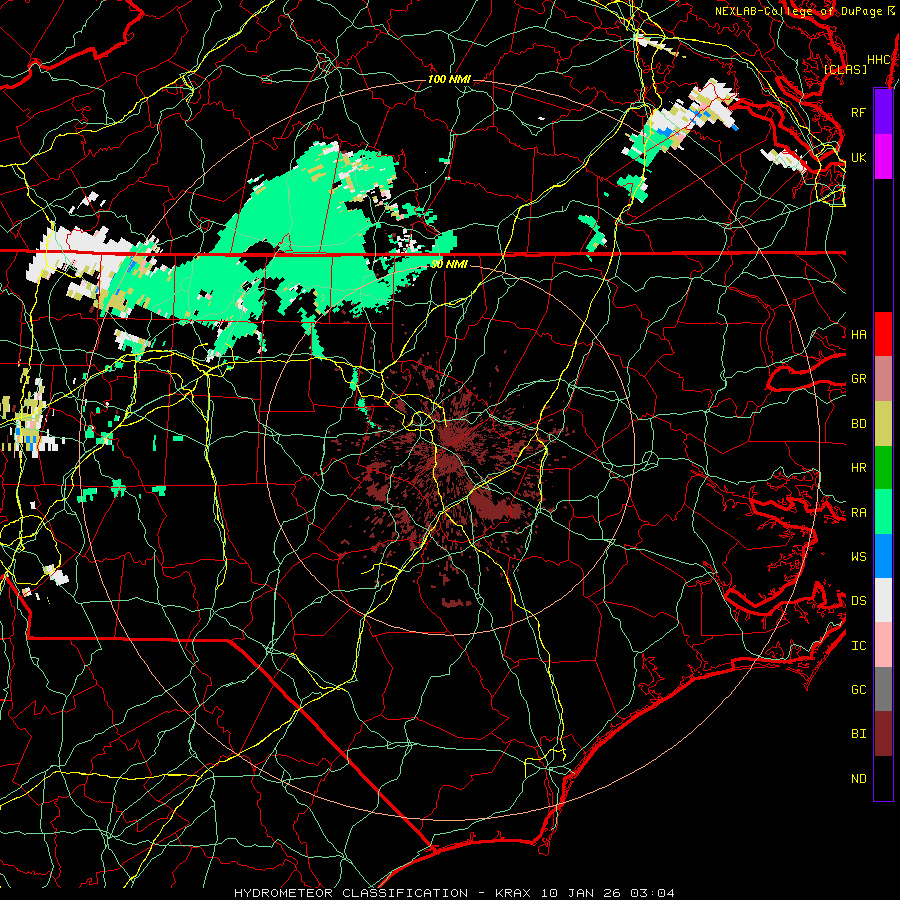Click the GR legend label
Viewport: 900px width, 900px height.
[x=858, y=379]
